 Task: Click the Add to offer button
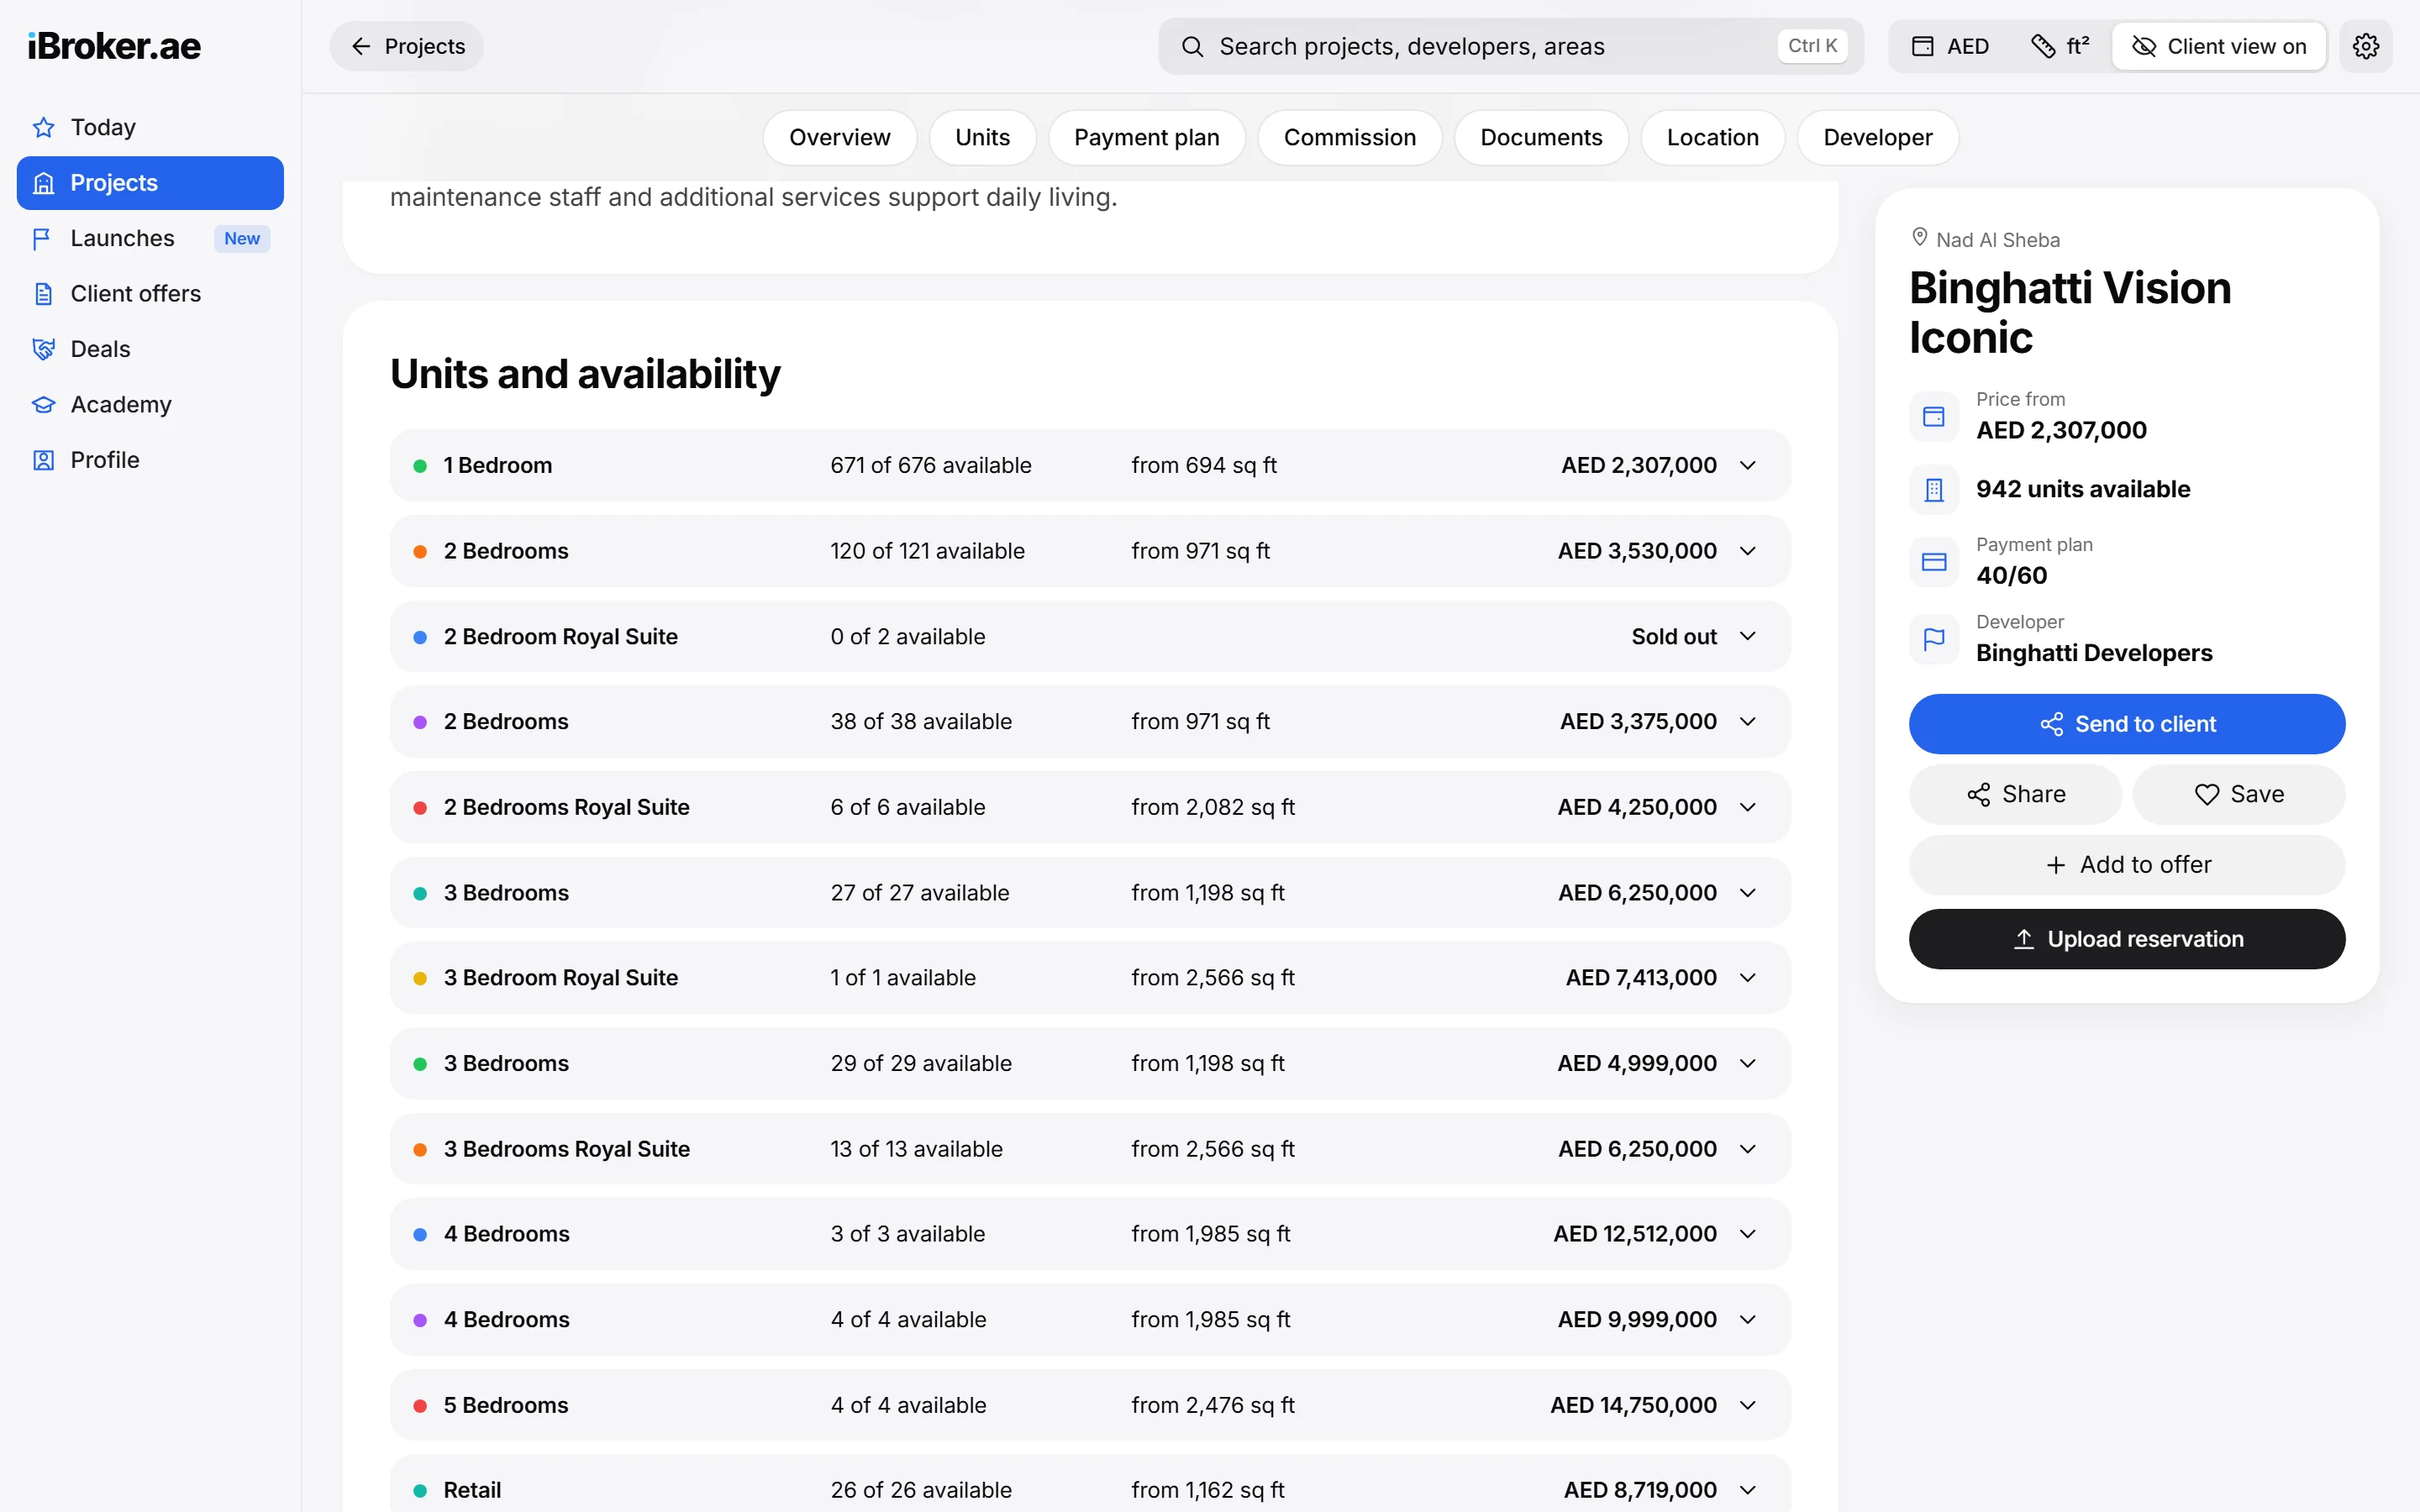tap(2126, 865)
